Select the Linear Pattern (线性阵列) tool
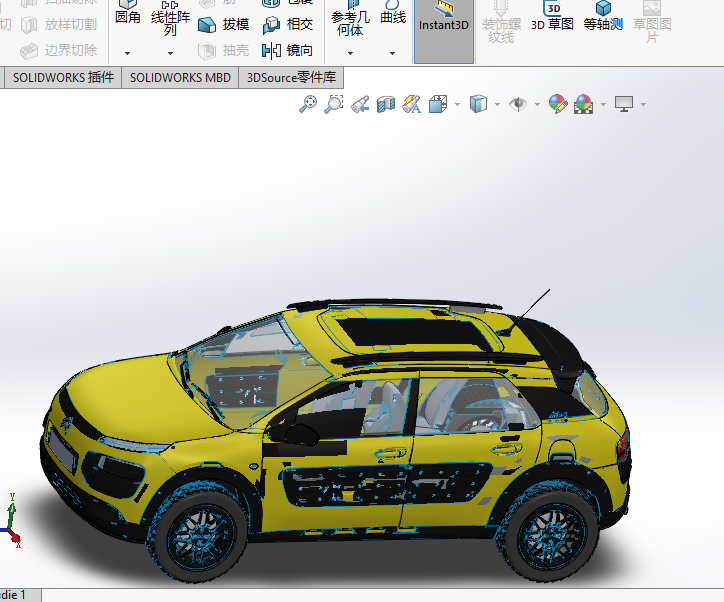The image size is (724, 602). [170, 18]
